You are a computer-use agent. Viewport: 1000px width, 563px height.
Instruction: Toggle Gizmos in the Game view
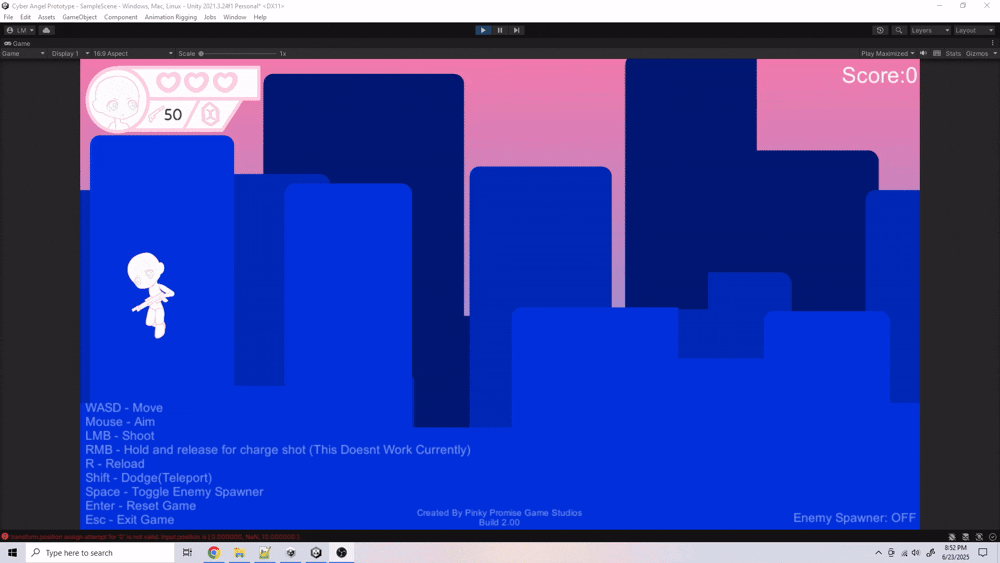pyautogui.click(x=976, y=54)
